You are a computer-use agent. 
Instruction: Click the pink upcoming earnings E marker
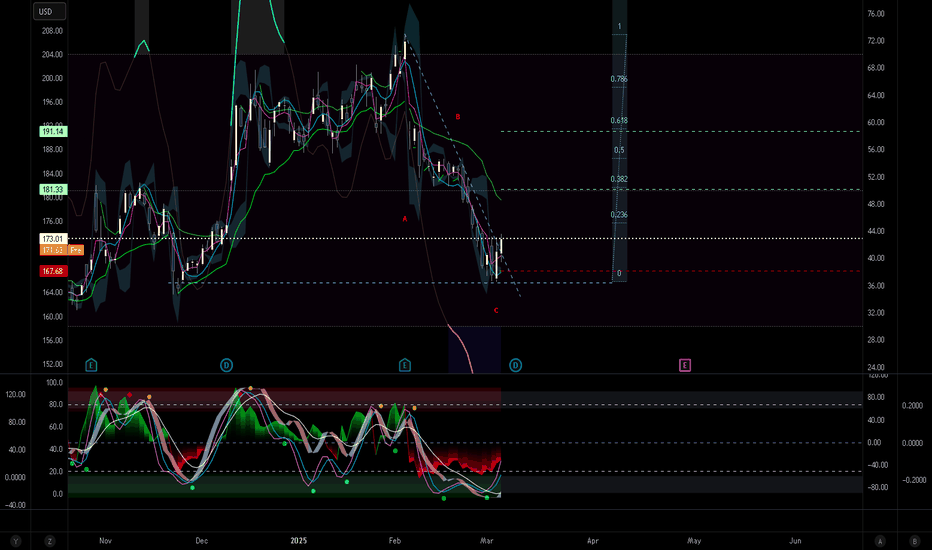coord(685,365)
